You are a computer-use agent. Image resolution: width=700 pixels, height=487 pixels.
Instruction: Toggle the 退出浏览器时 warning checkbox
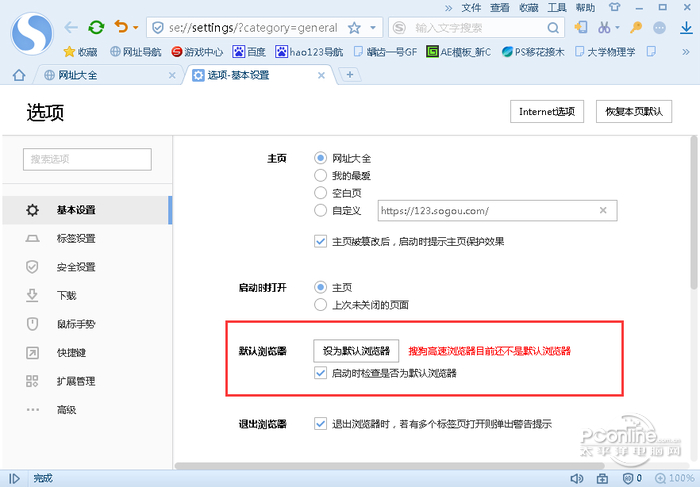coord(320,423)
